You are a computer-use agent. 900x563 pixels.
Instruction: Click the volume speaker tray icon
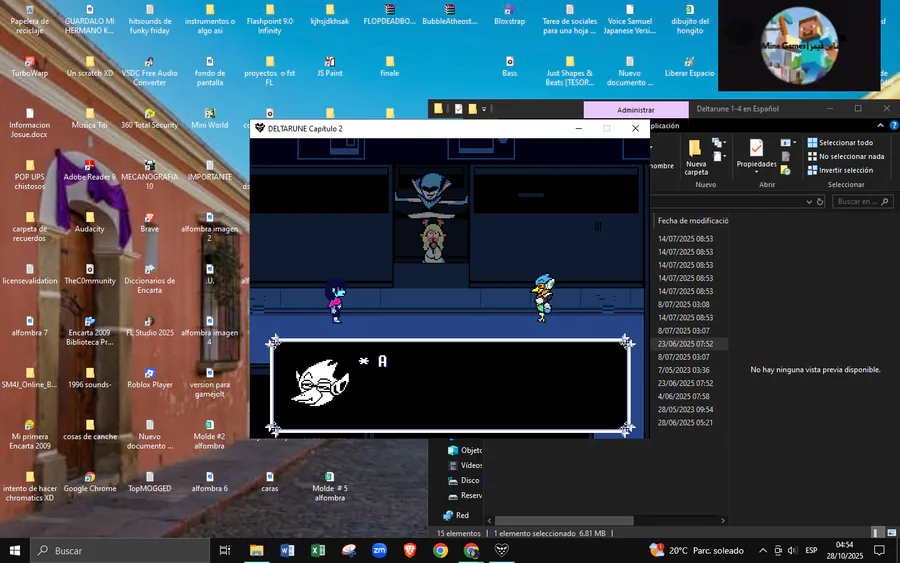pos(792,550)
